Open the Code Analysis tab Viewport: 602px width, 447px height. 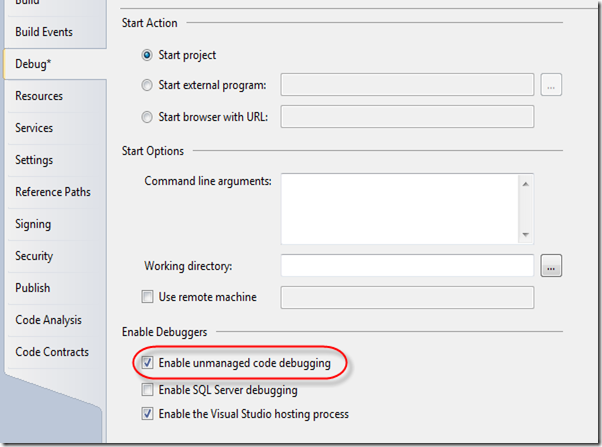[47, 320]
